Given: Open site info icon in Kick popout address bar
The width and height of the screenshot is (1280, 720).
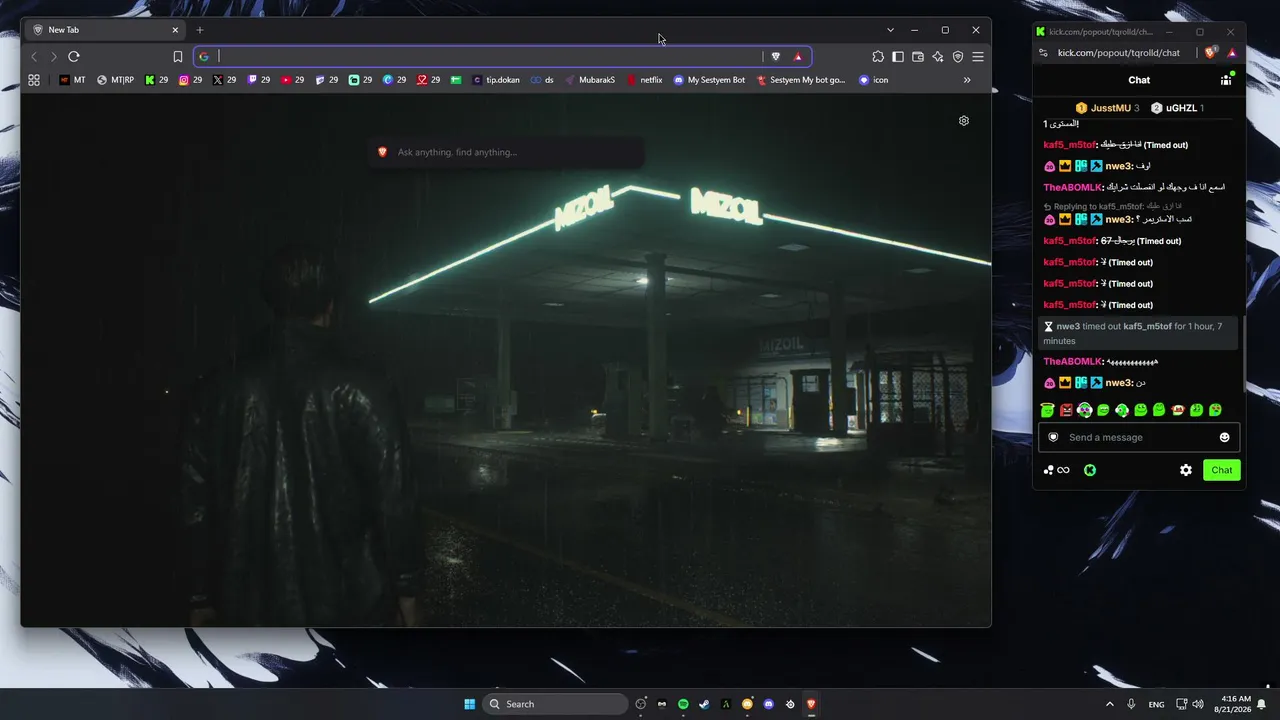Looking at the screenshot, I should (1044, 53).
